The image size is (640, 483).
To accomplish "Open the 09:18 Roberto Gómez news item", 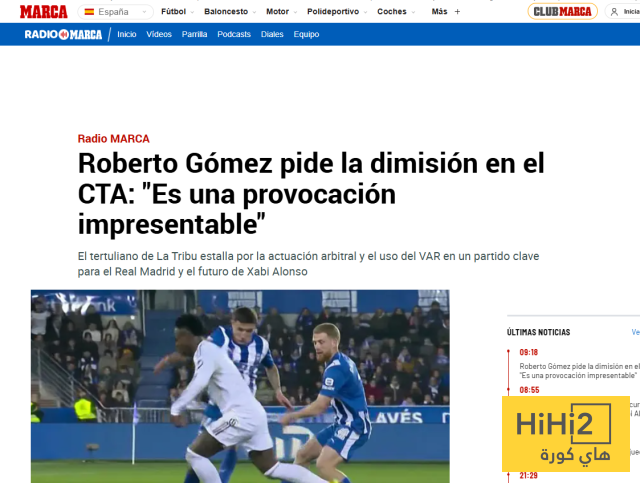I will click(x=578, y=371).
